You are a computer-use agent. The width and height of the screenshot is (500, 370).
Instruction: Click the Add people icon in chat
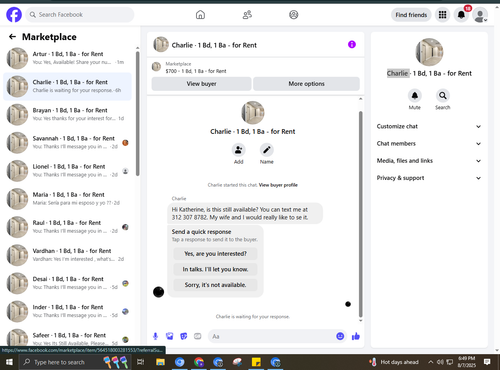pos(239,150)
